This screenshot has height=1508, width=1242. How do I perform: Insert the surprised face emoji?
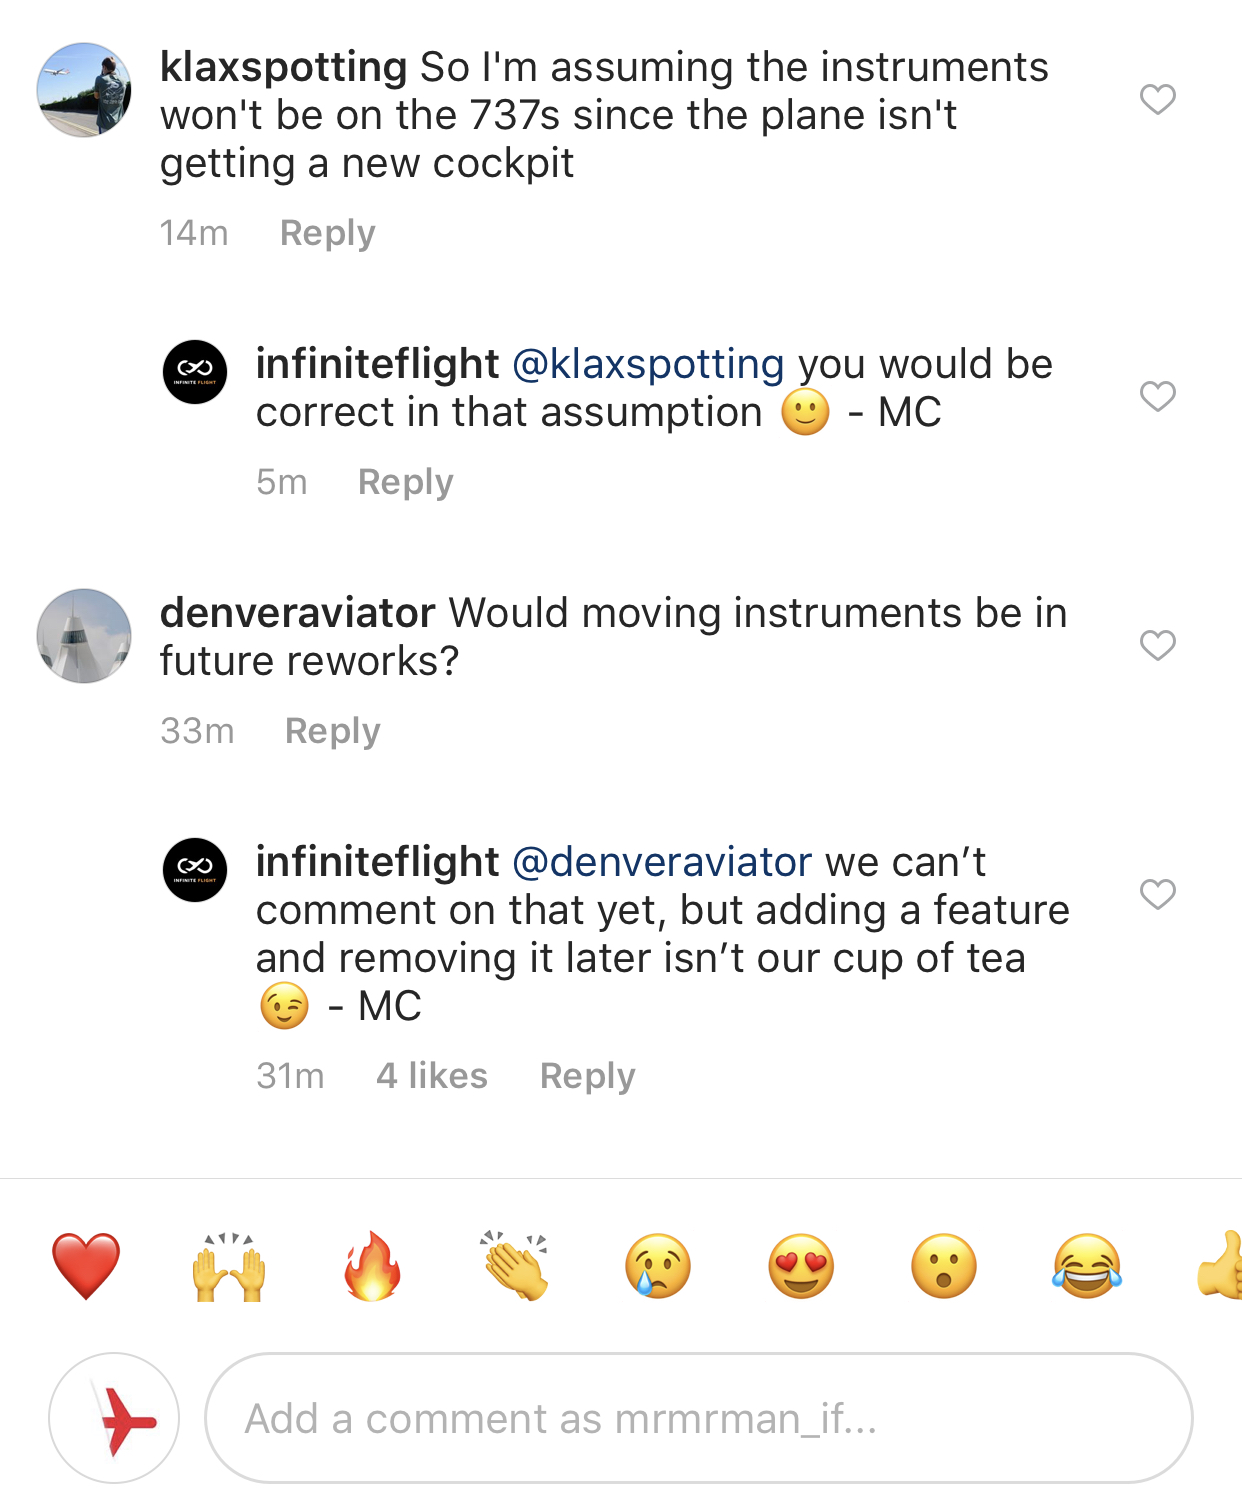(x=944, y=1266)
